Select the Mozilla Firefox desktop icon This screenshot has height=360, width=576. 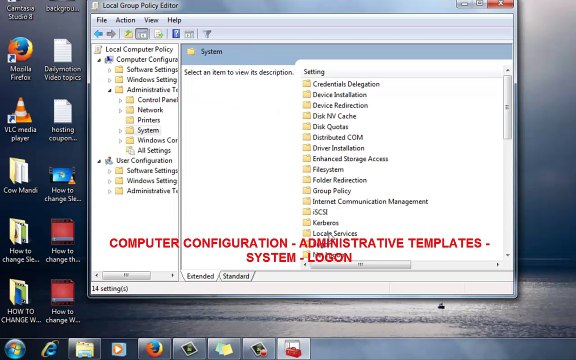[21, 59]
